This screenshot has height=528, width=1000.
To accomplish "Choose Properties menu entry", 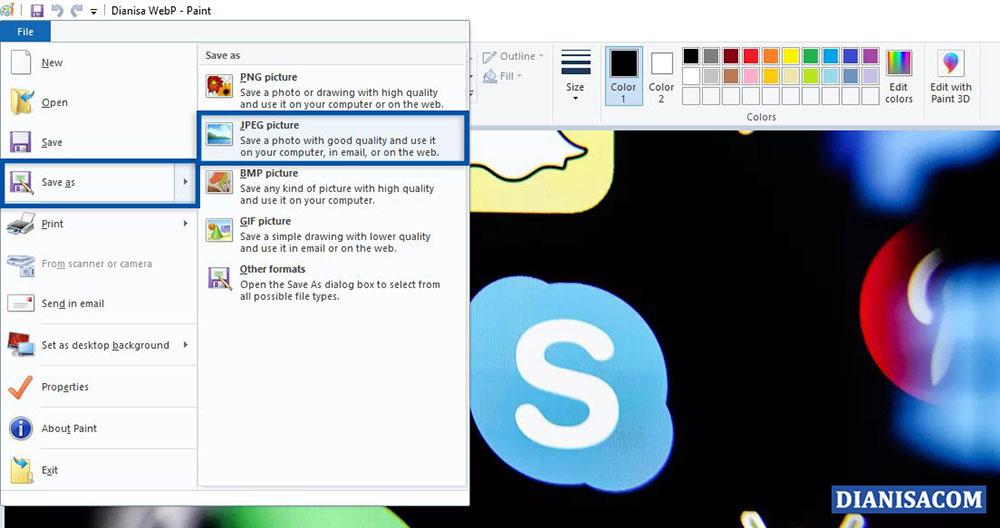I will 99,387.
